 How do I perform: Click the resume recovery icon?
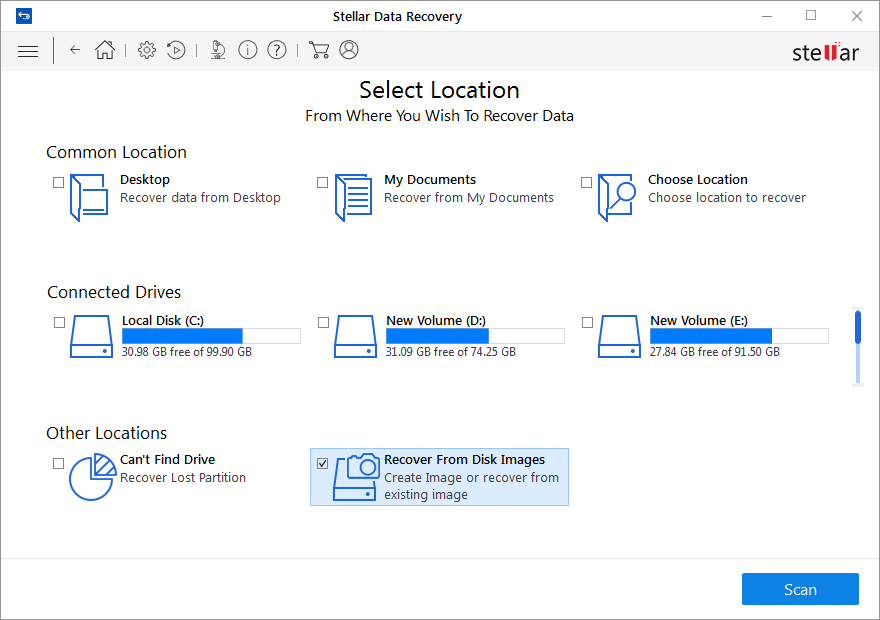pyautogui.click(x=176, y=50)
